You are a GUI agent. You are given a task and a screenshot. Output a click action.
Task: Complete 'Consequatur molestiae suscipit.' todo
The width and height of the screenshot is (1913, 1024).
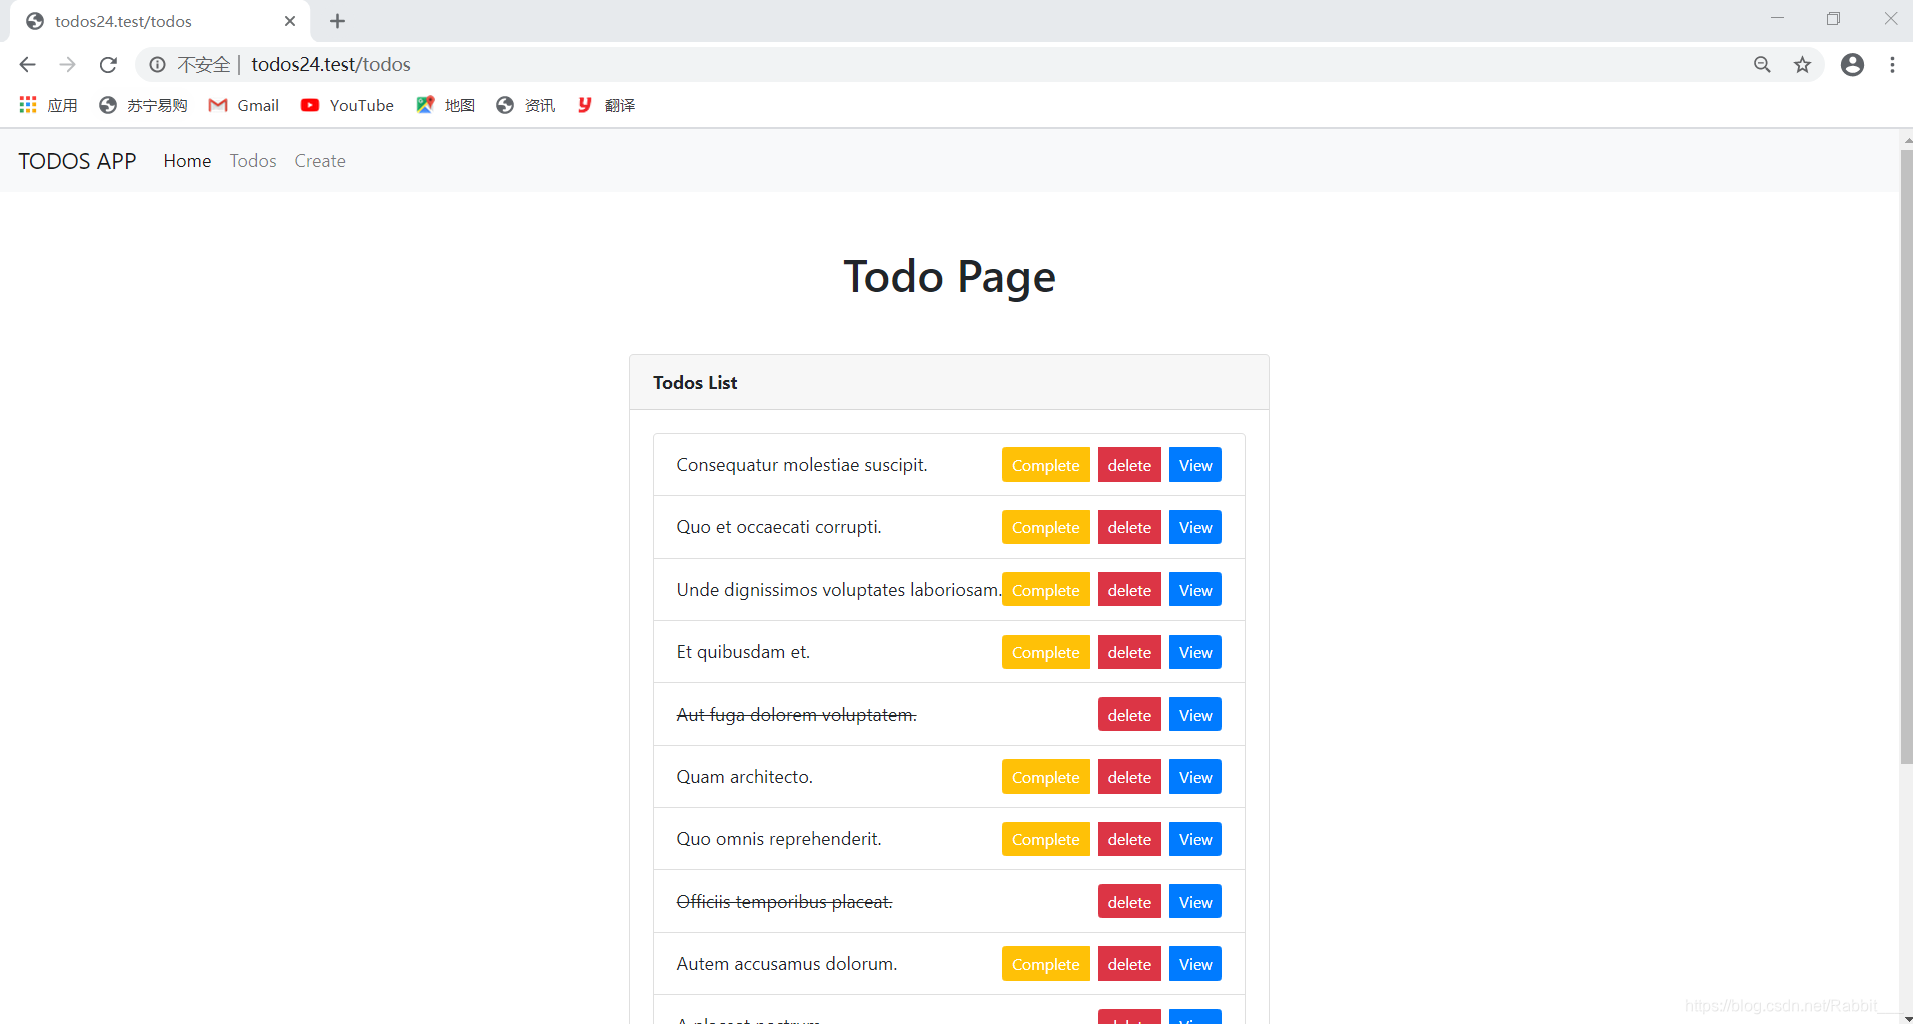tap(1045, 465)
